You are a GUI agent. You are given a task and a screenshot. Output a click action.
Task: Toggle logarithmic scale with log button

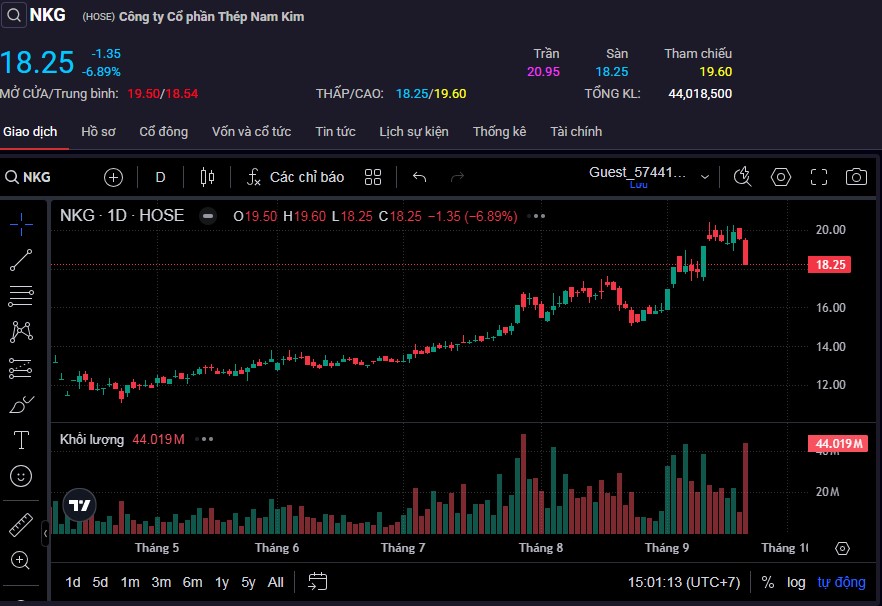796,582
